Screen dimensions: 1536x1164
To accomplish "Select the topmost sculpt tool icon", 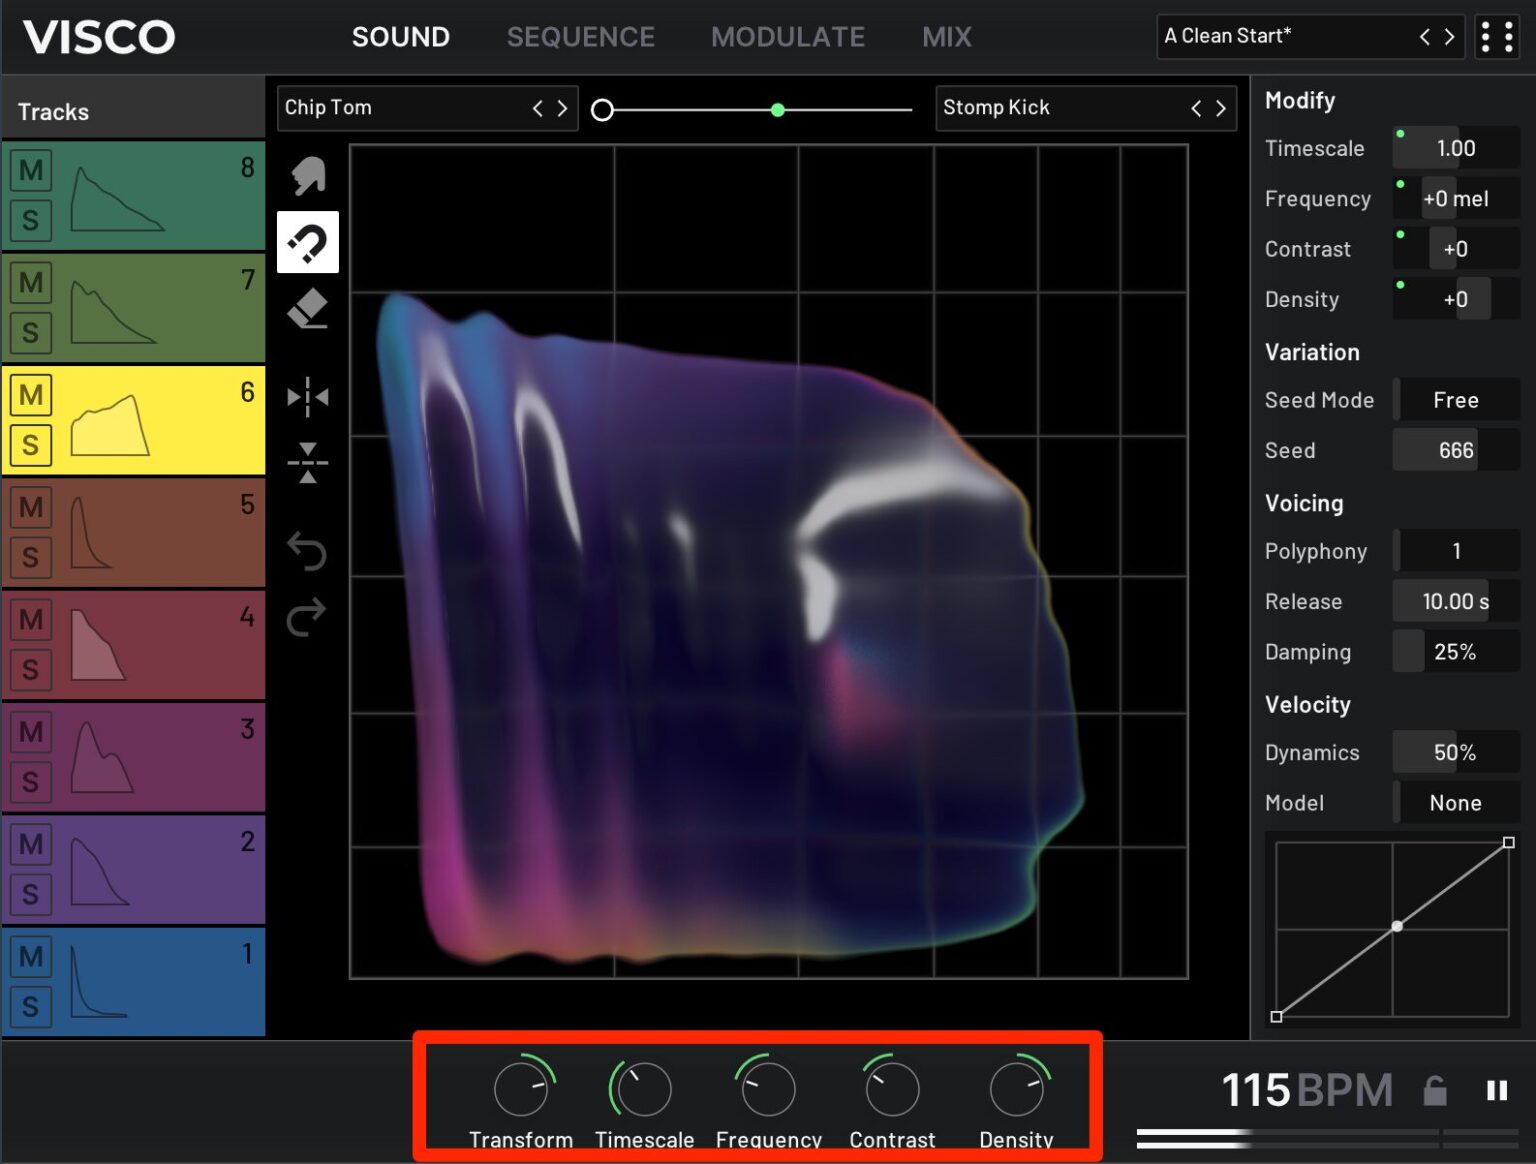I will 307,176.
